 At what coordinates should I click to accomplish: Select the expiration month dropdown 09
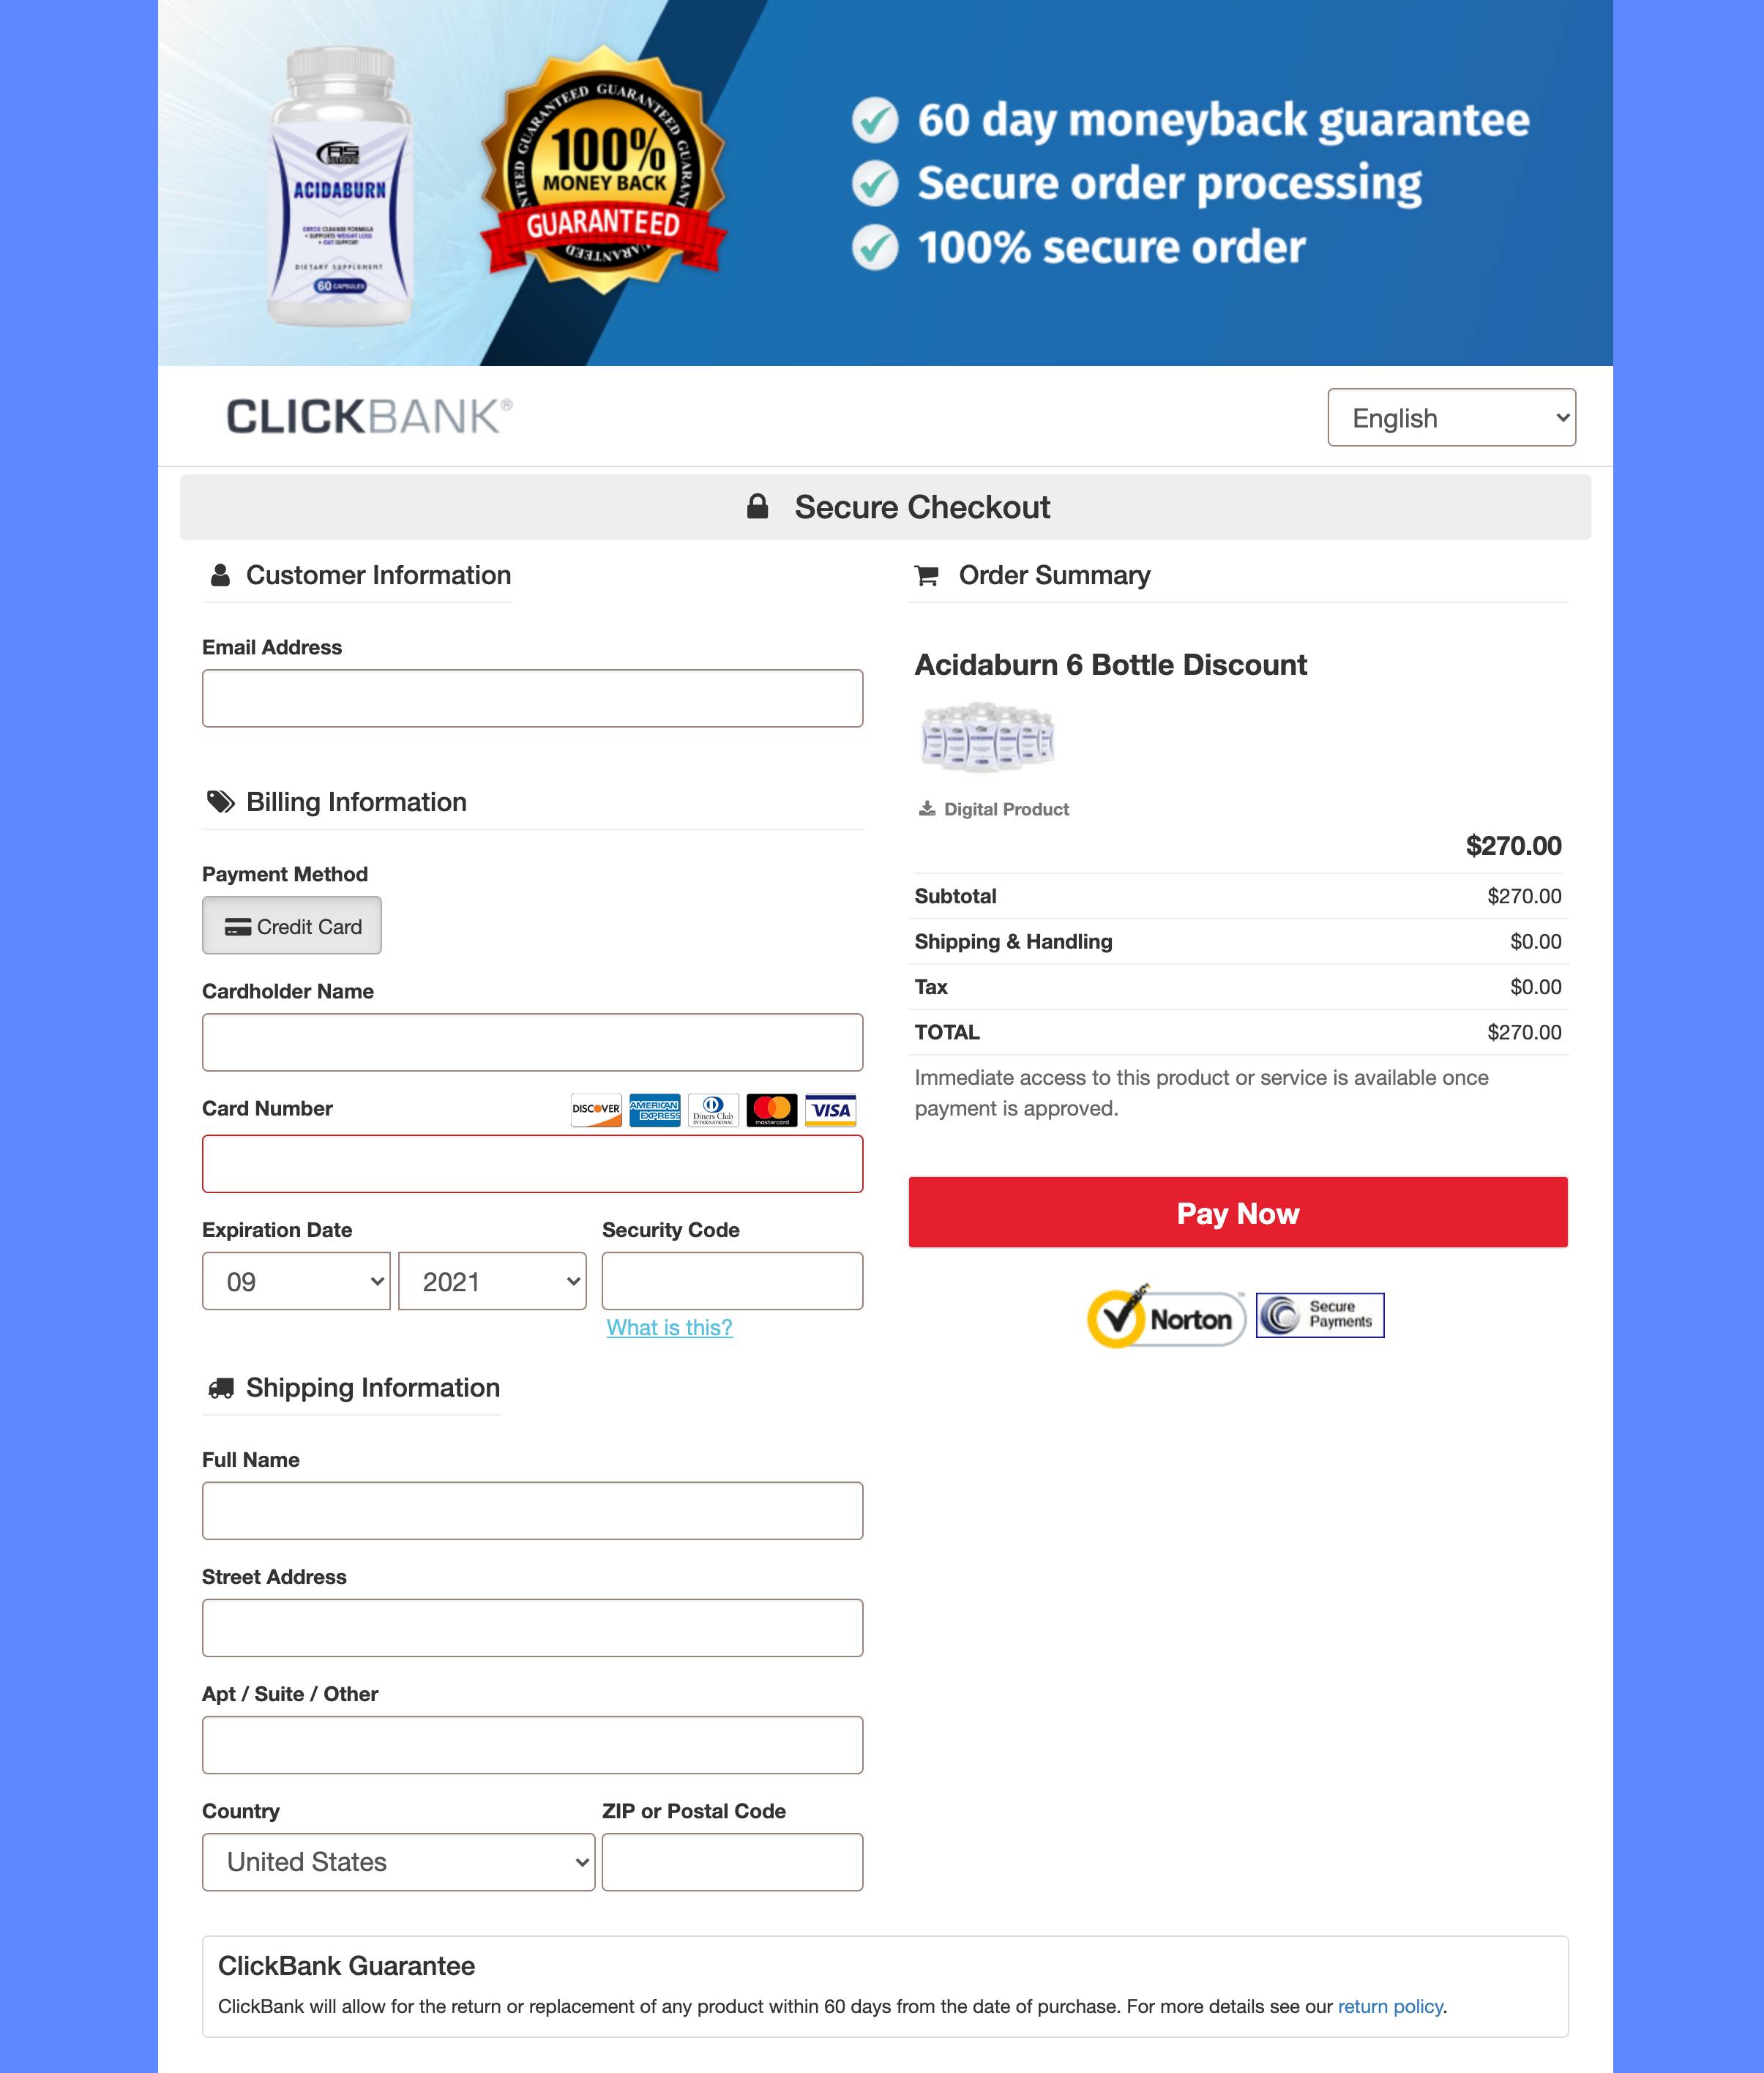click(x=294, y=1280)
